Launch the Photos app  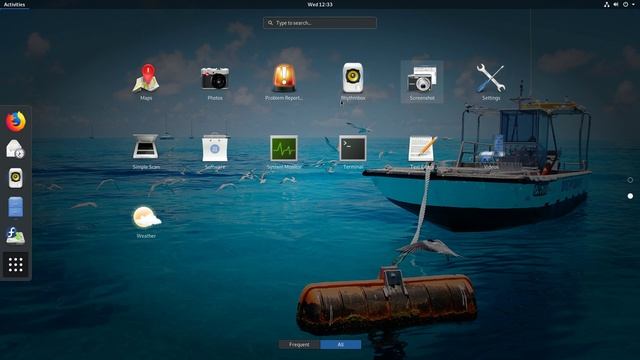coord(215,82)
